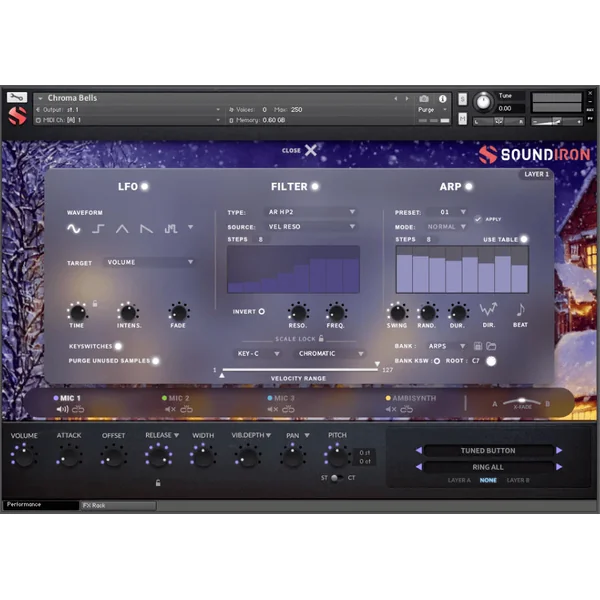The image size is (600, 600).
Task: Switch to the Performance tab
Action: click(41, 505)
